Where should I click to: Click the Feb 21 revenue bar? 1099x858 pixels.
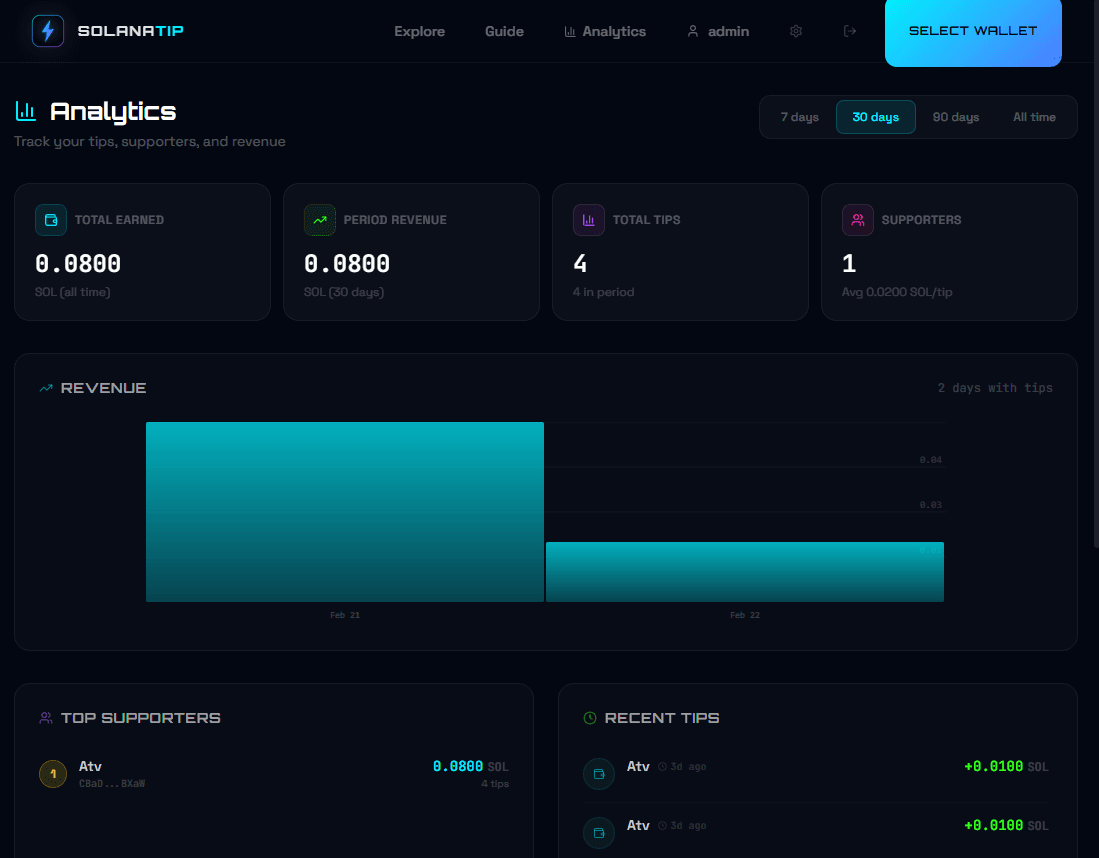pos(345,512)
